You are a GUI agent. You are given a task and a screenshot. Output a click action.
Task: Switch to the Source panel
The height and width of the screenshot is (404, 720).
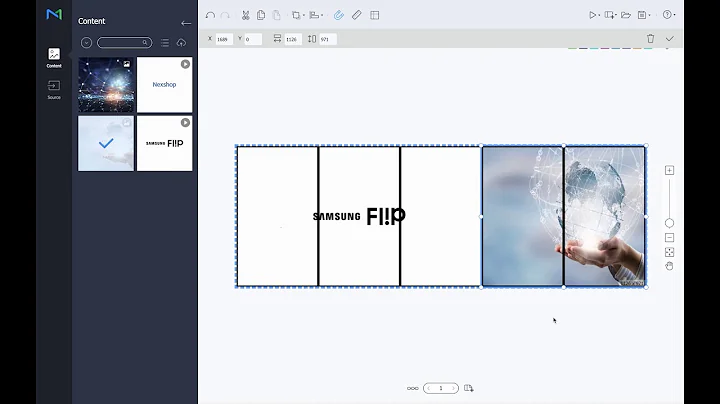[54, 90]
